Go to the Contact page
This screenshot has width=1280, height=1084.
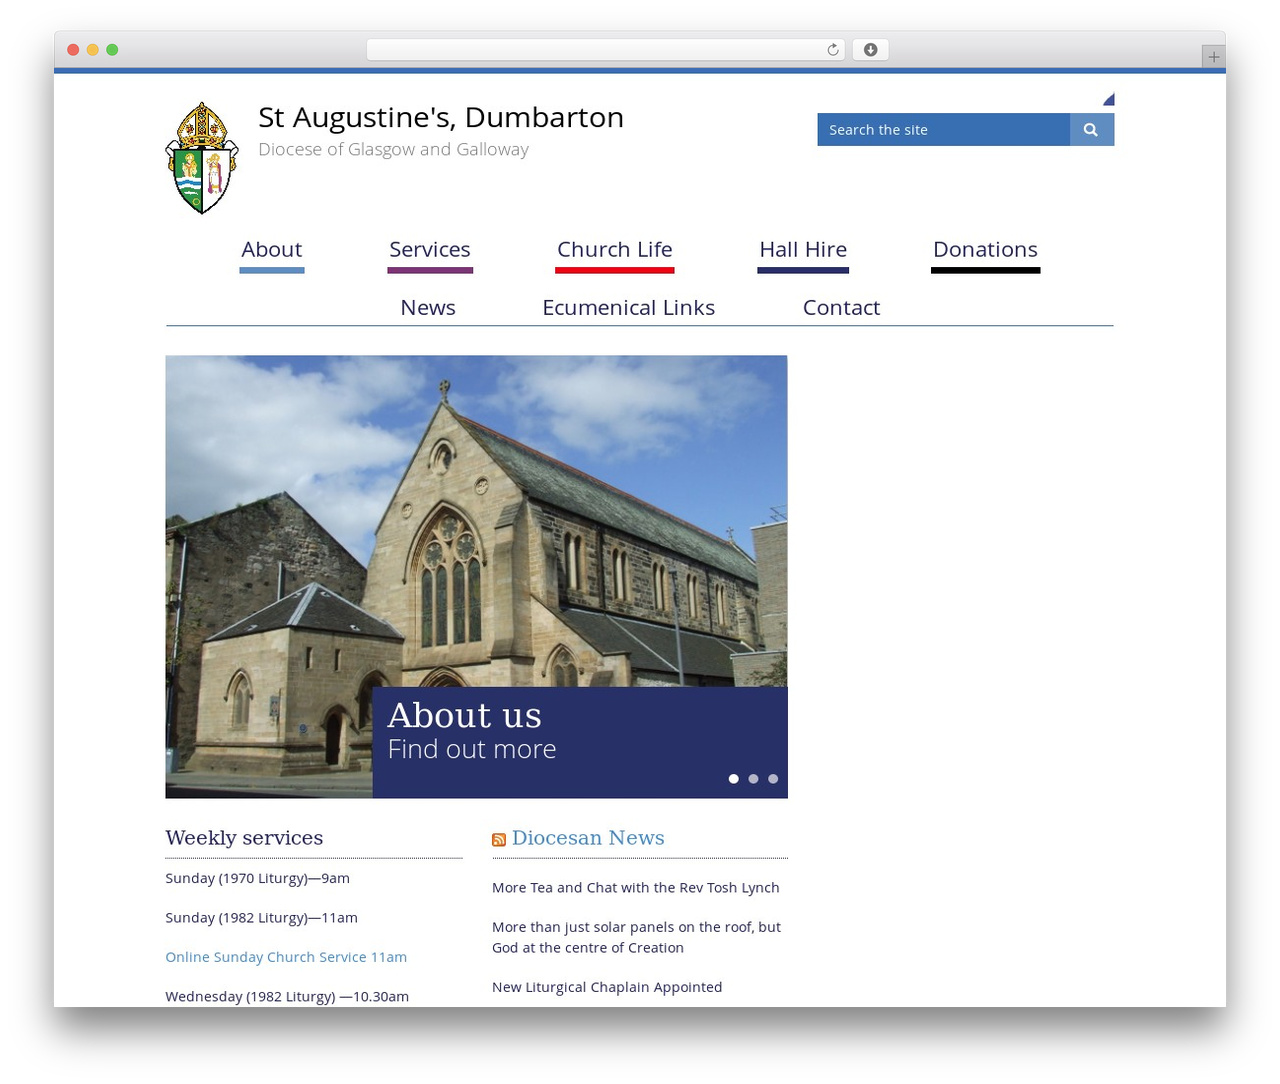click(841, 308)
